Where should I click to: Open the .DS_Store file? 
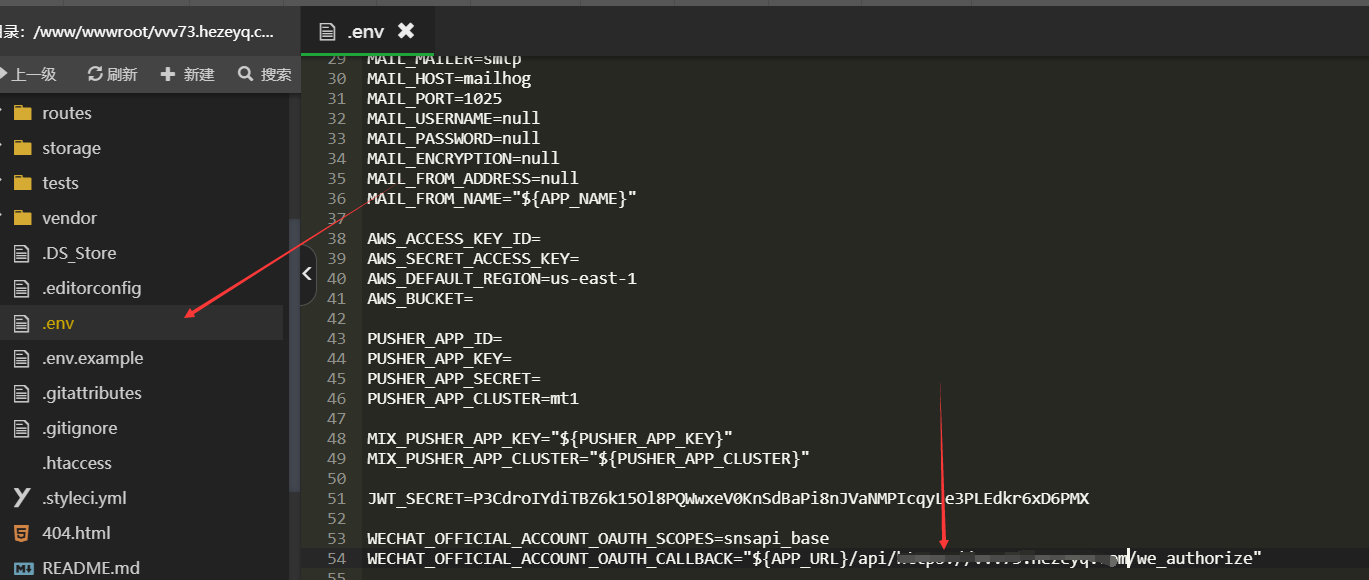(x=78, y=253)
